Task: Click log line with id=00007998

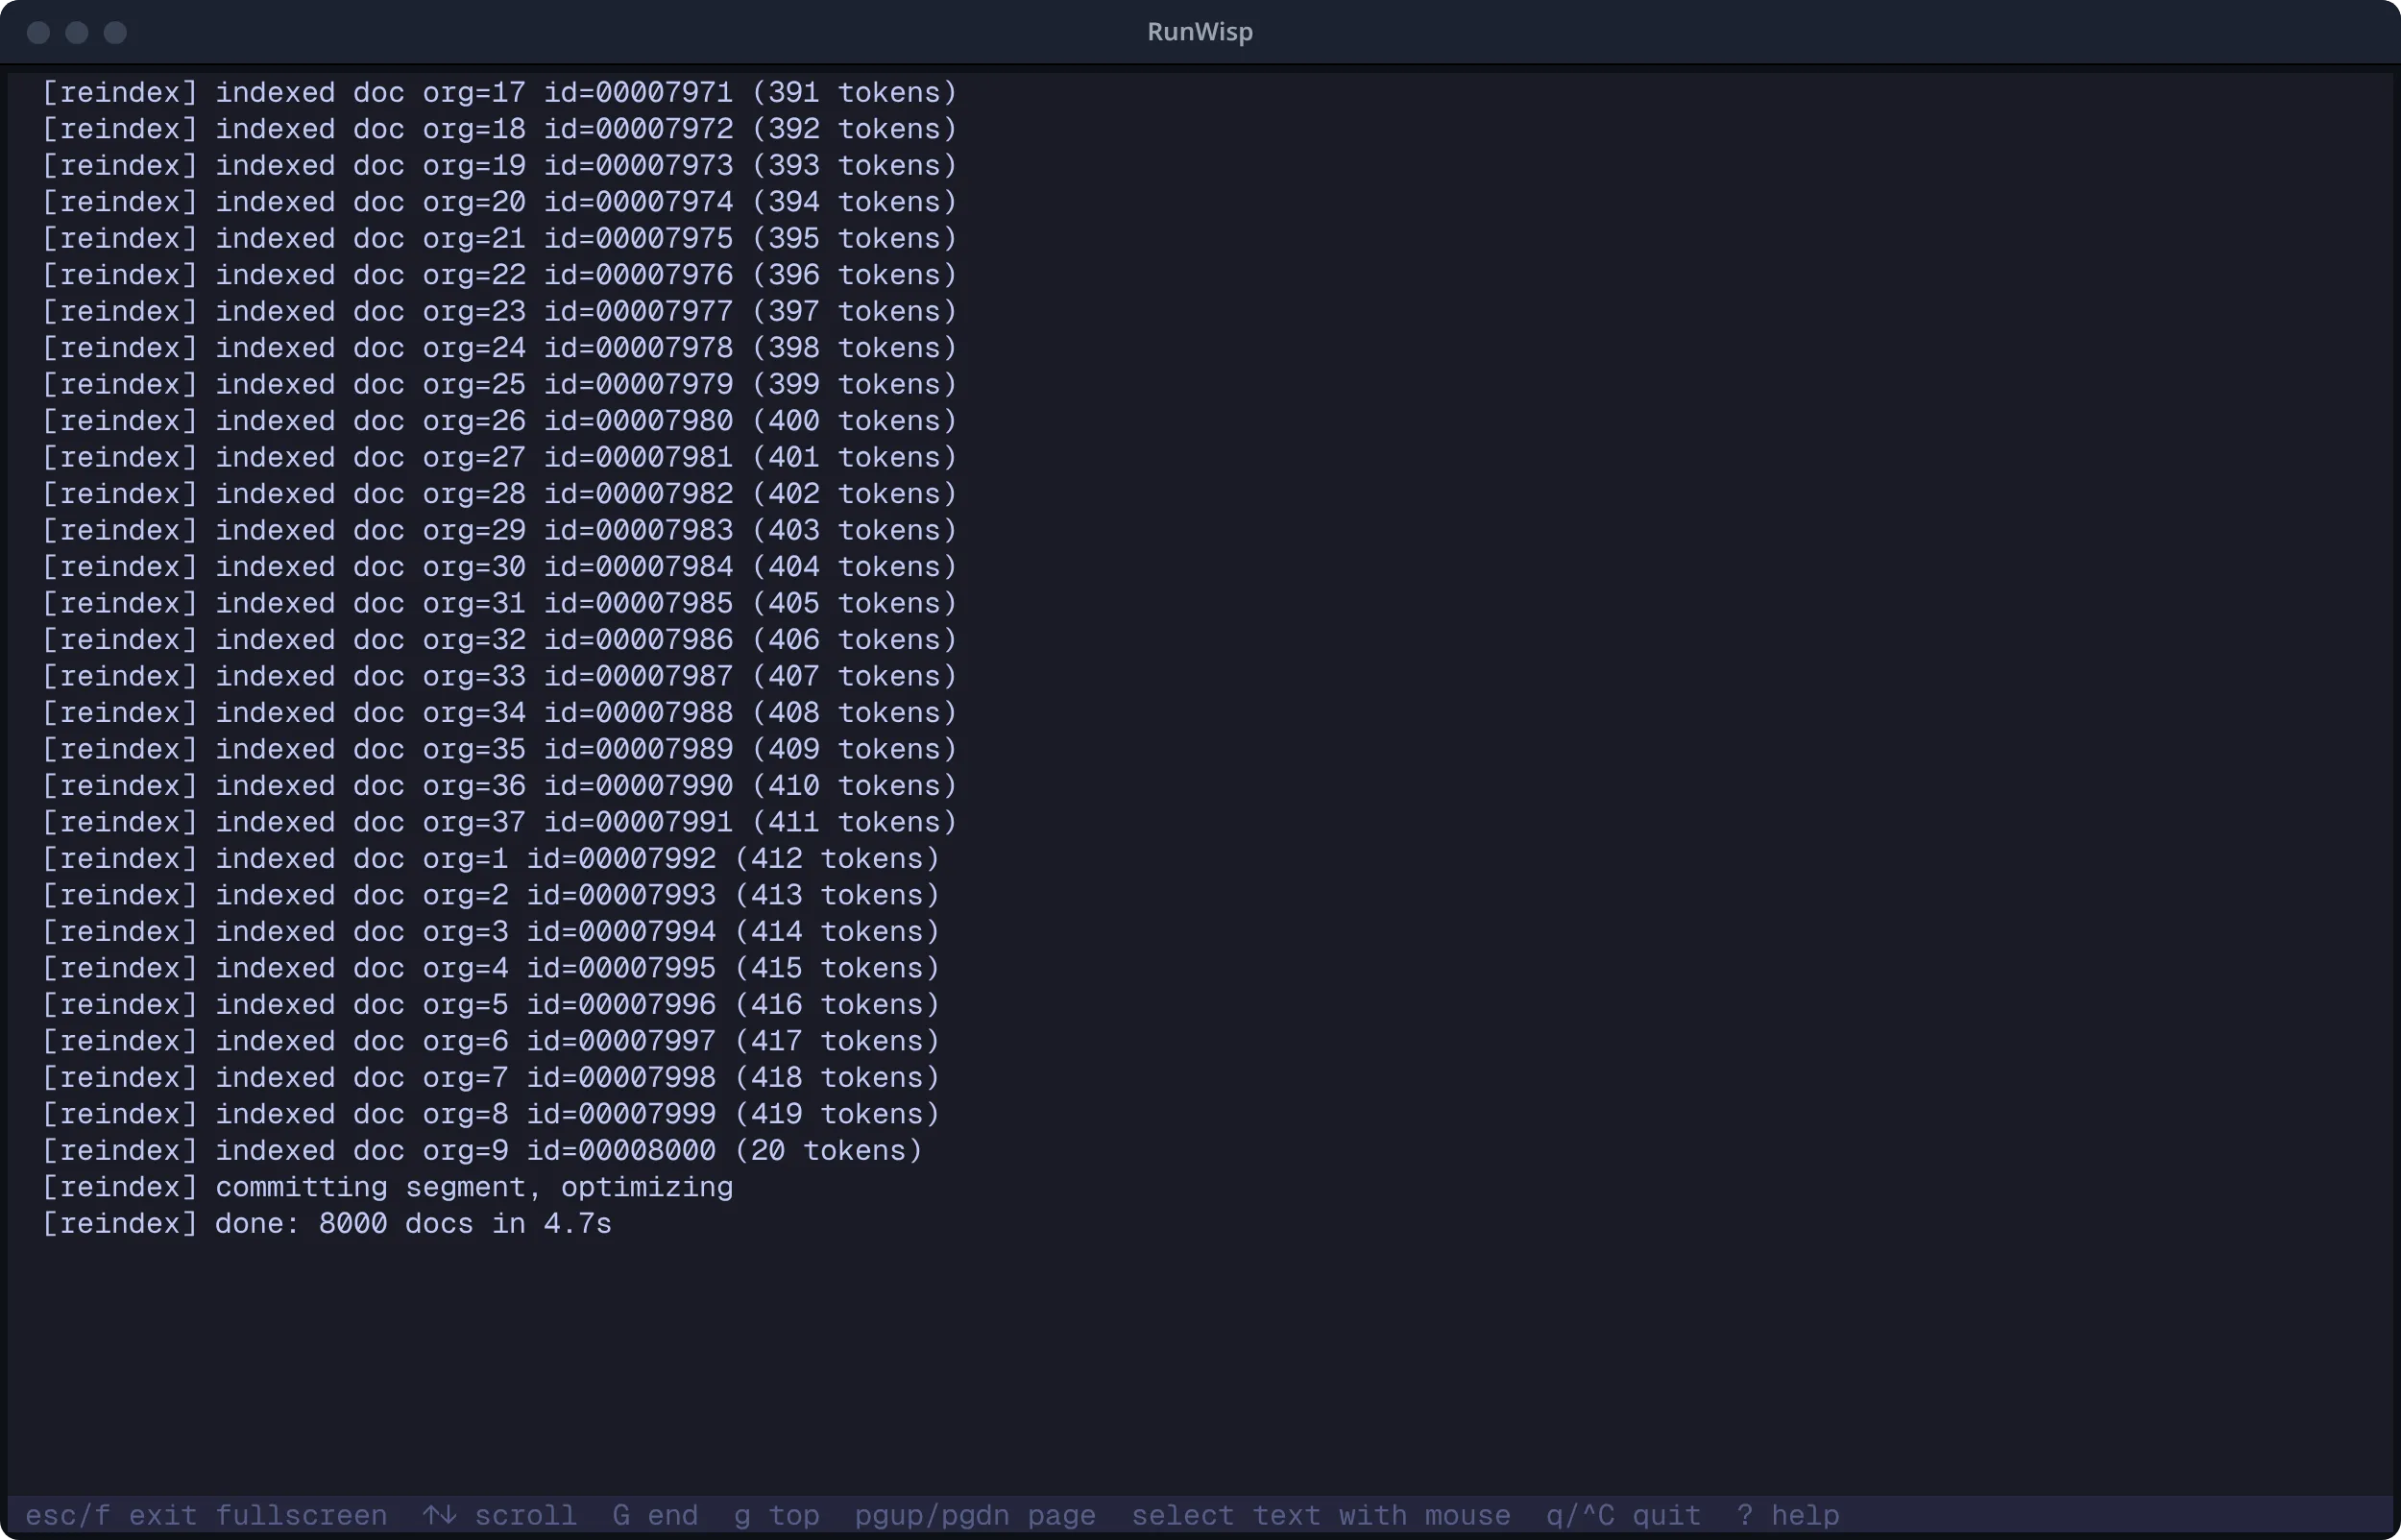Action: point(491,1078)
